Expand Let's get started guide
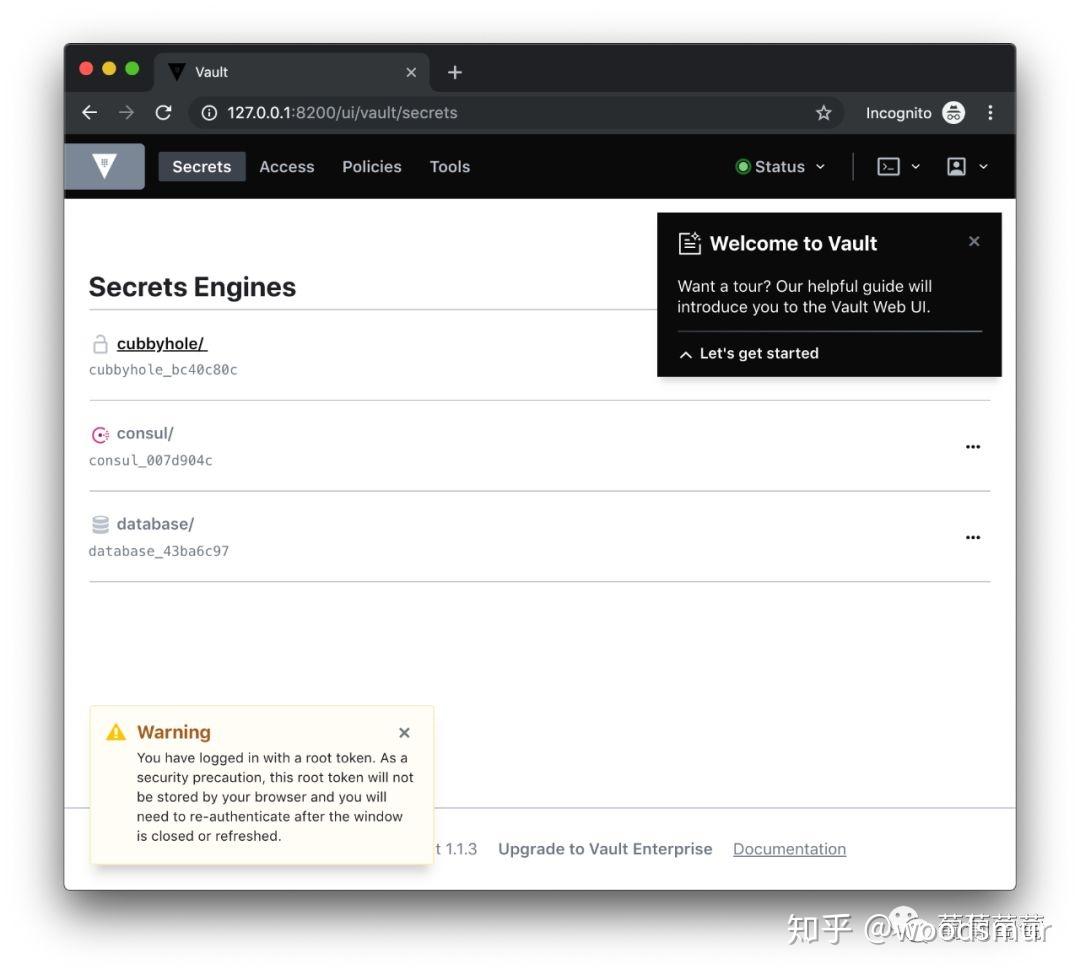 749,354
